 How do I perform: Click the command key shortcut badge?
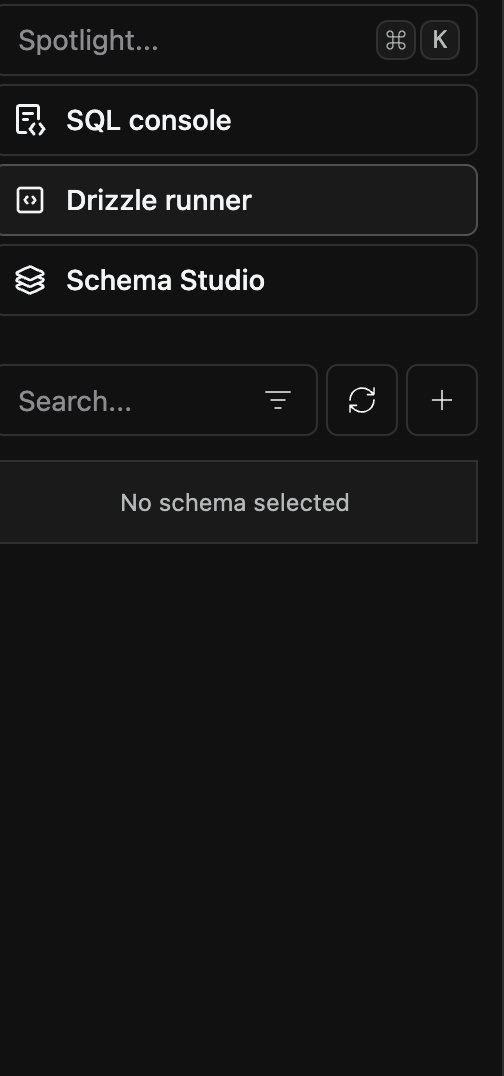pyautogui.click(x=396, y=40)
